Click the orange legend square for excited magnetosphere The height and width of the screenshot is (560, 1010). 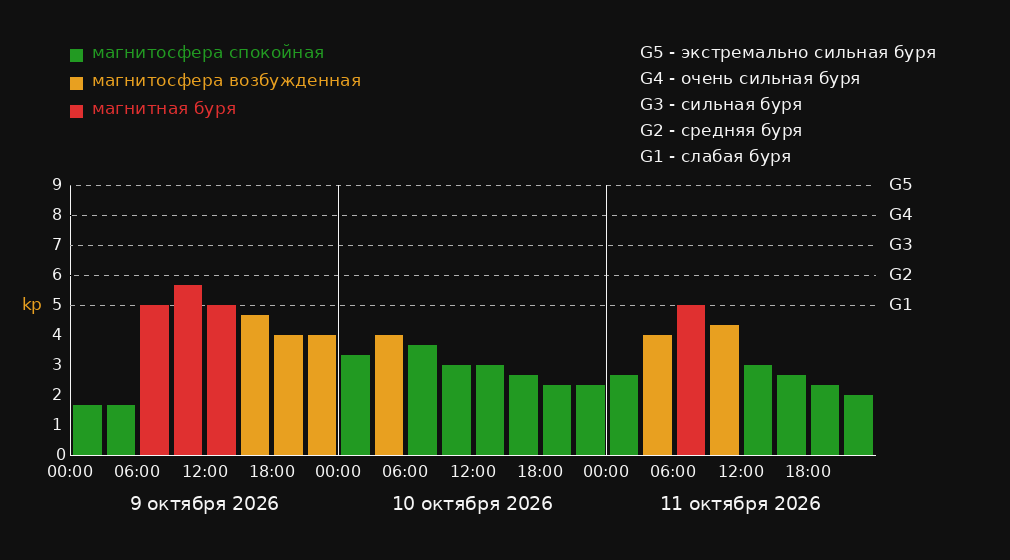76,83
